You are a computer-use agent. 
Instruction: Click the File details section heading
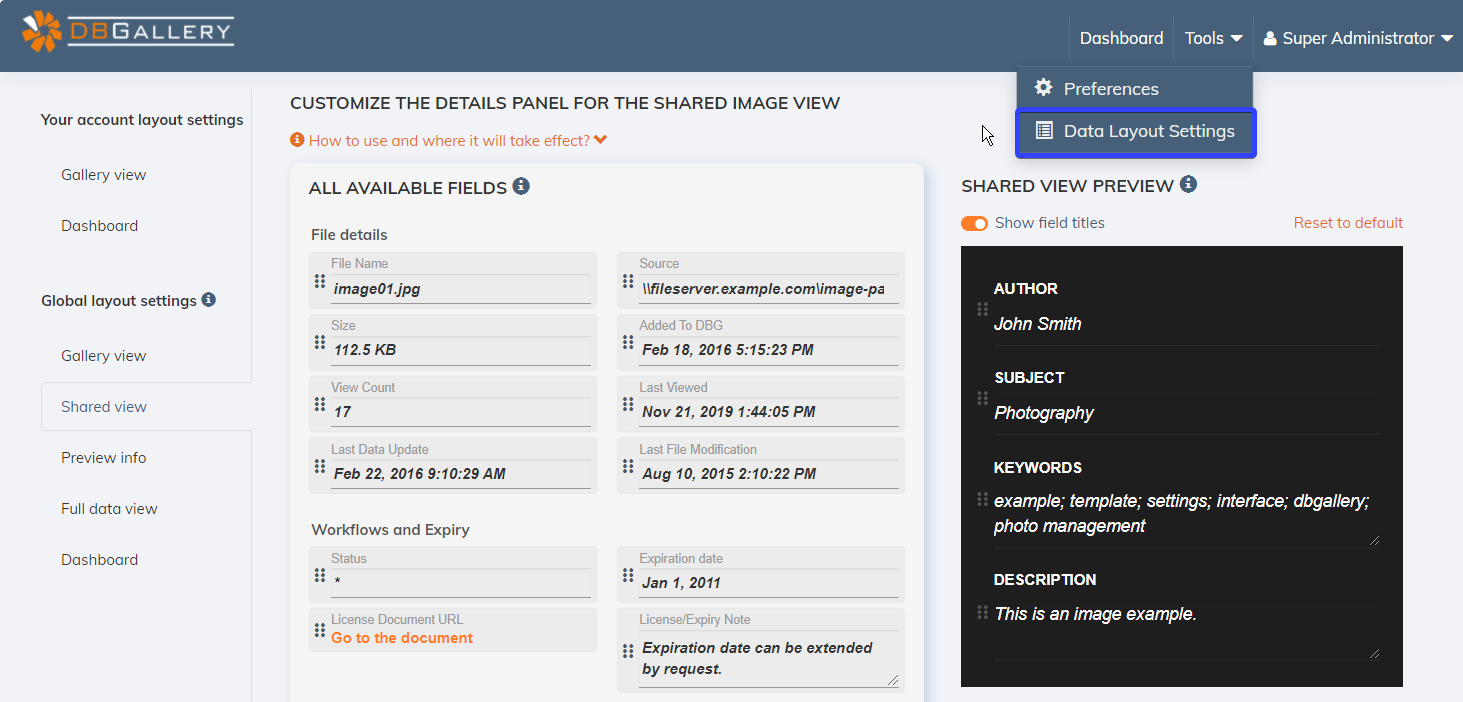[x=349, y=235]
